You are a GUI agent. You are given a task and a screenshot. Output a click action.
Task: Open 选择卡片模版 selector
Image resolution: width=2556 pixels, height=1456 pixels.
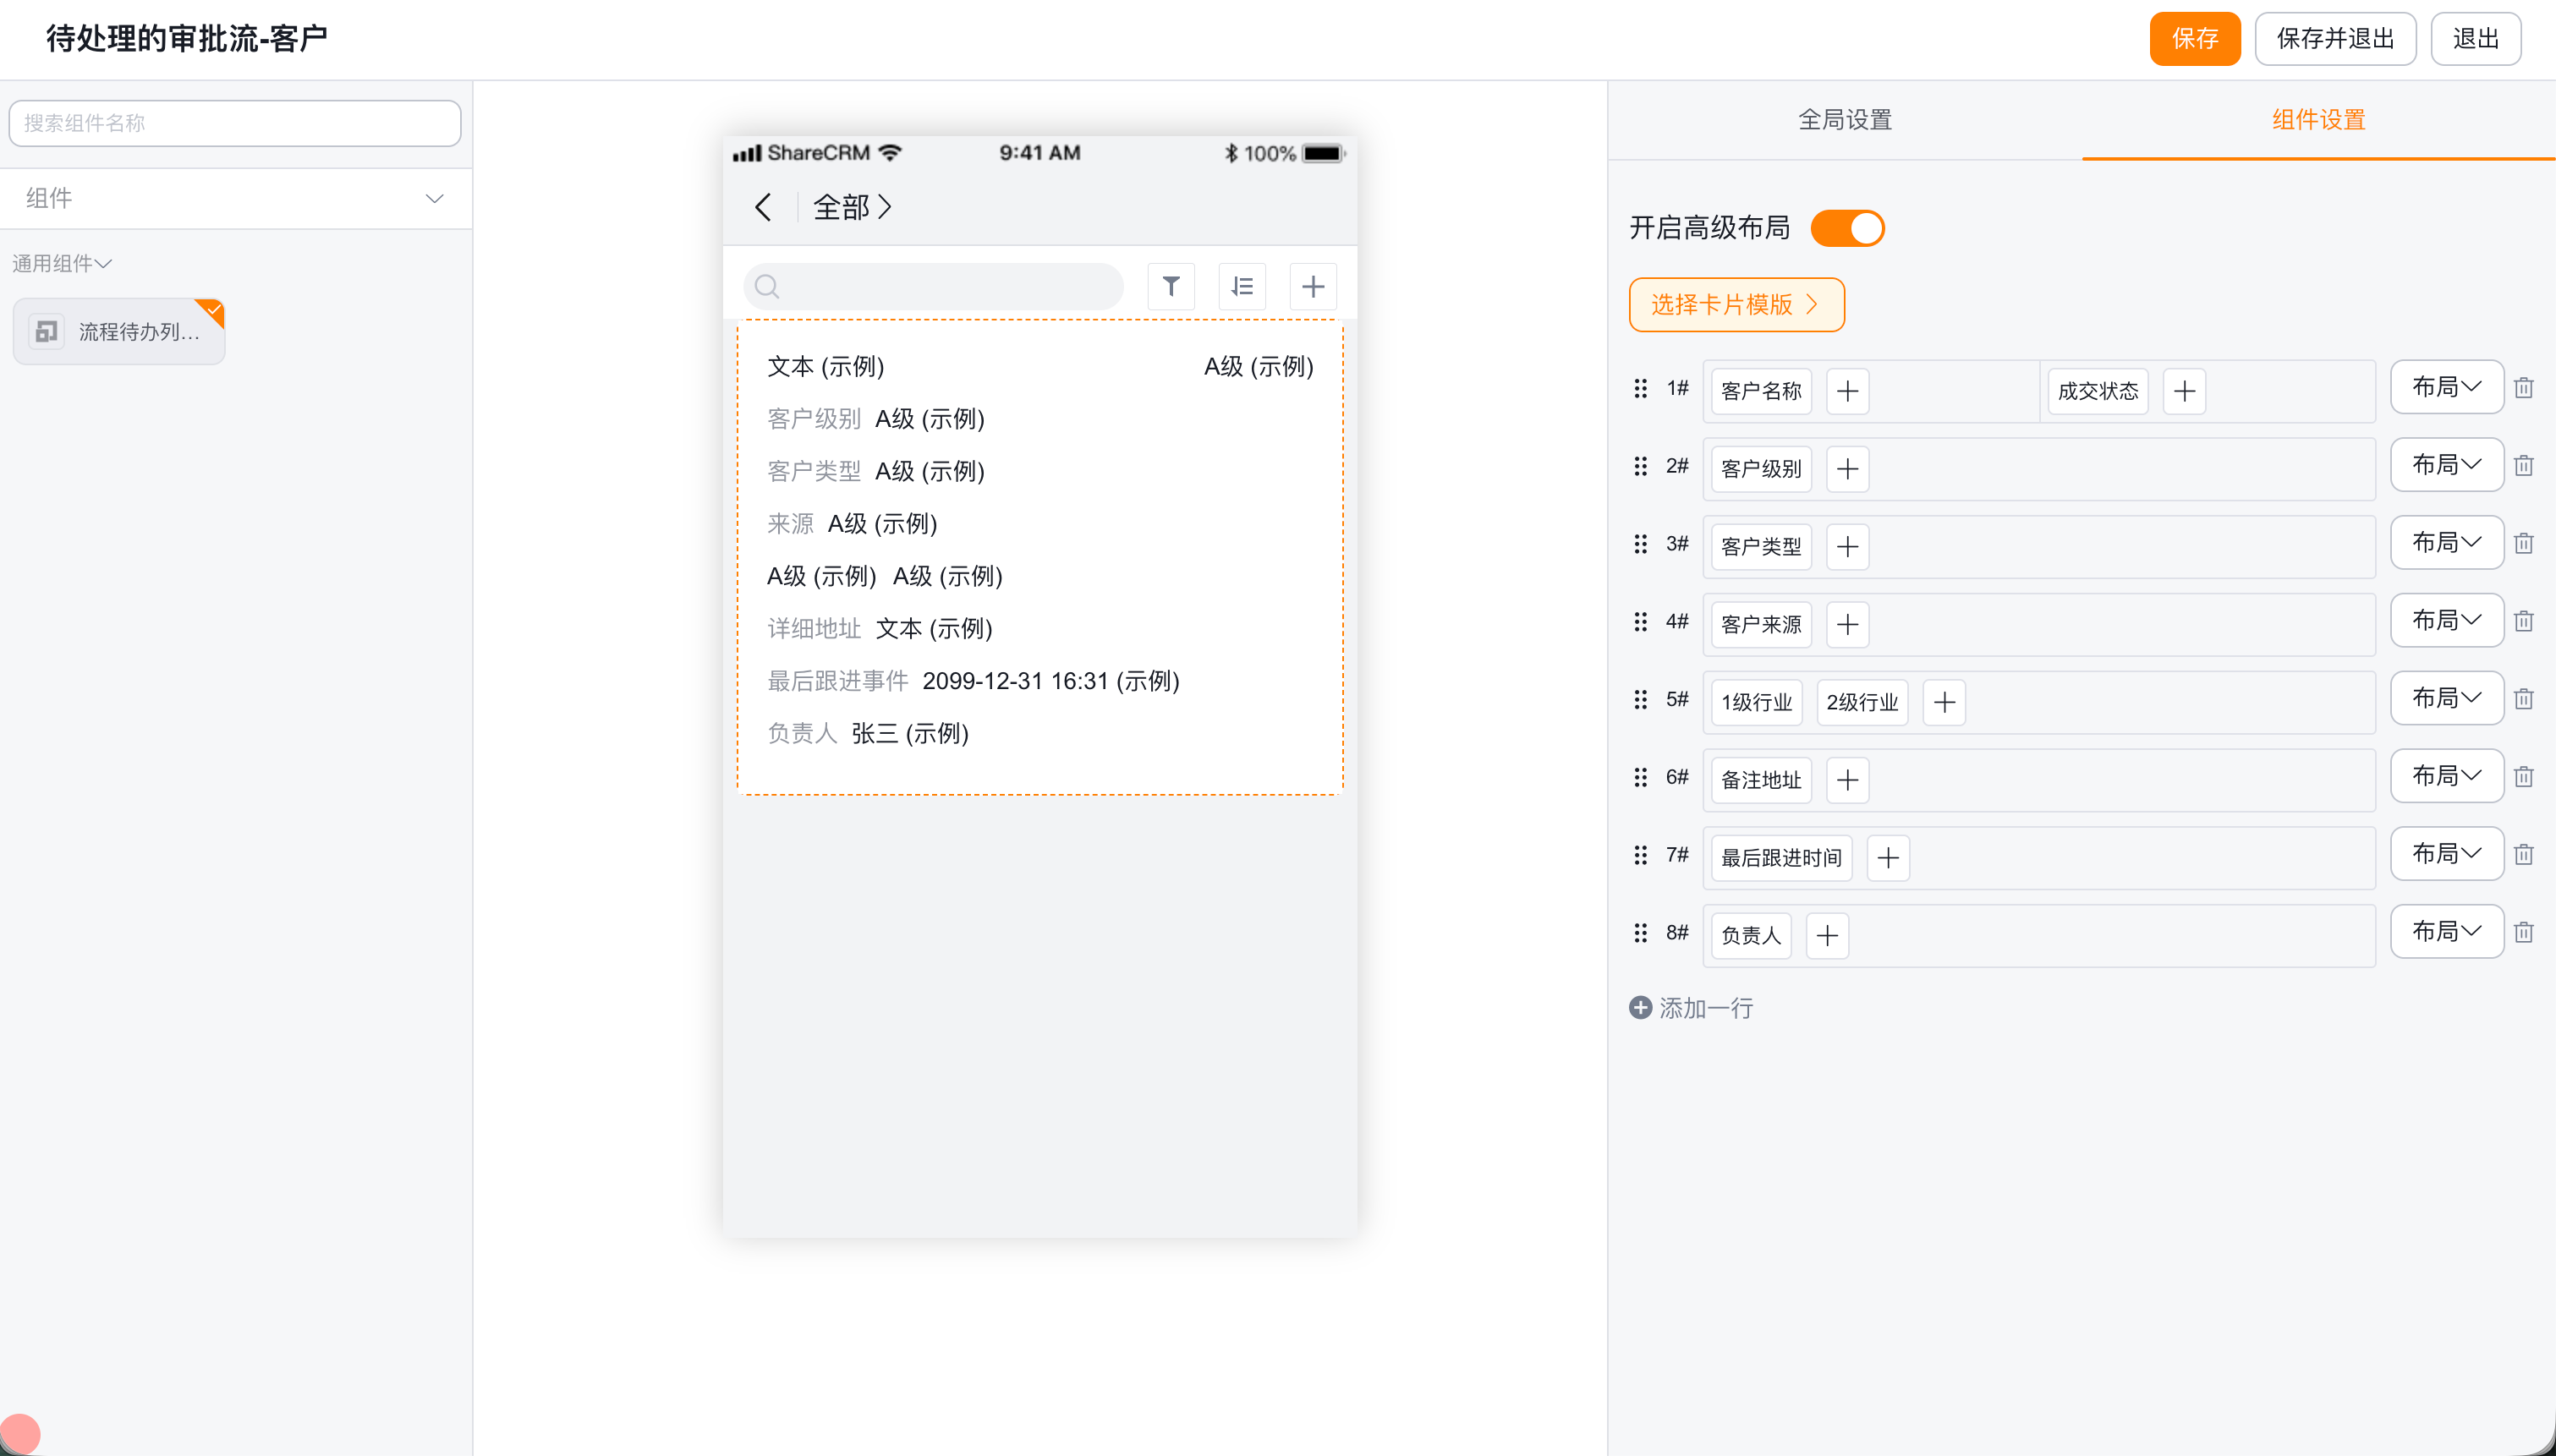(x=1736, y=305)
